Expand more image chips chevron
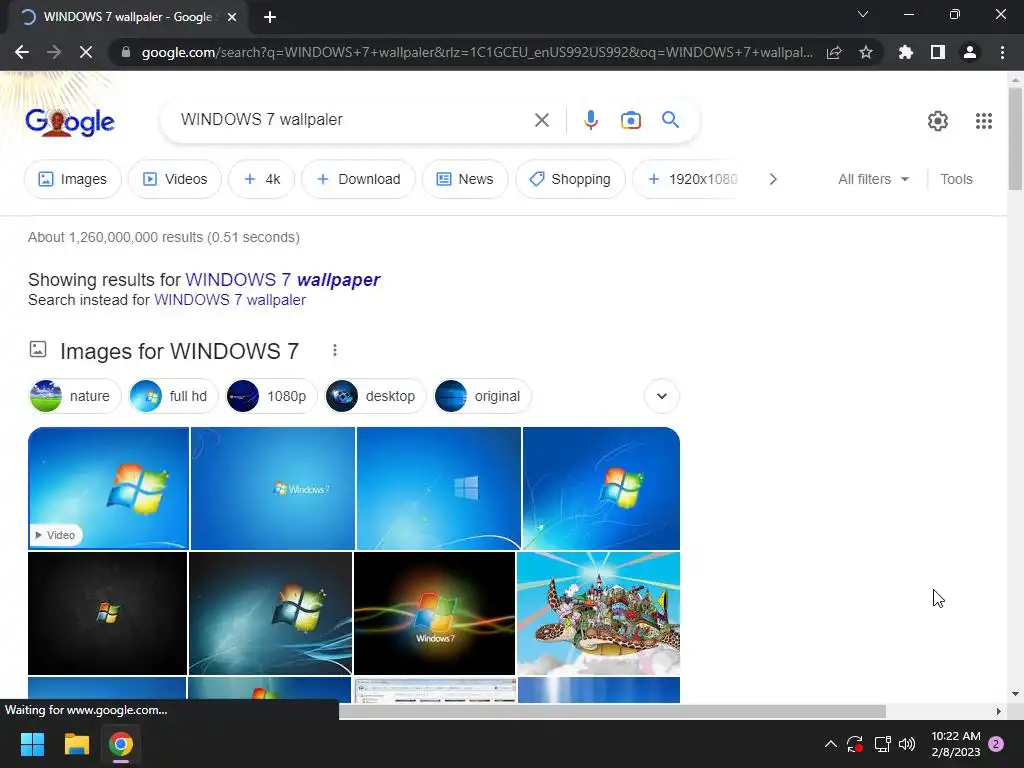 (662, 396)
